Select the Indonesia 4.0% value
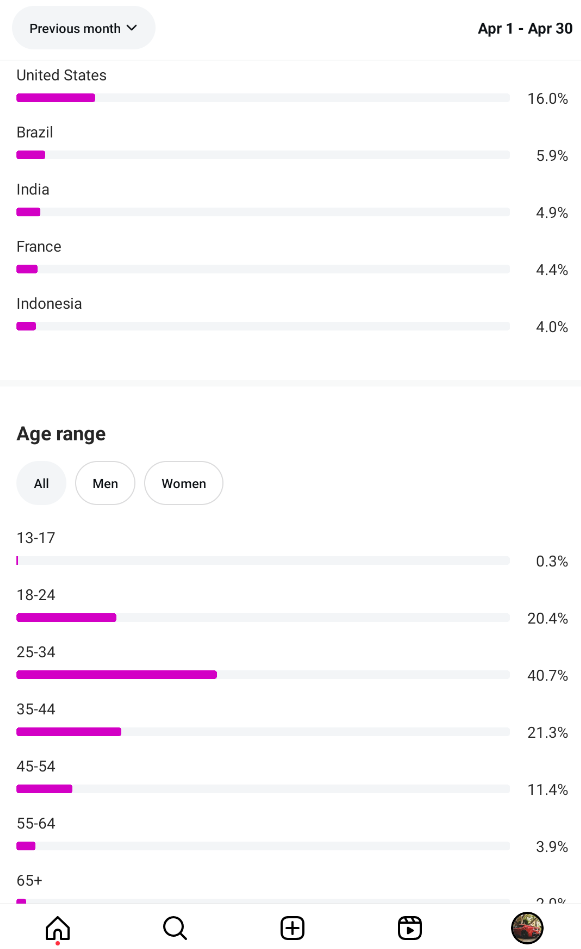581x949 pixels. 552,327
